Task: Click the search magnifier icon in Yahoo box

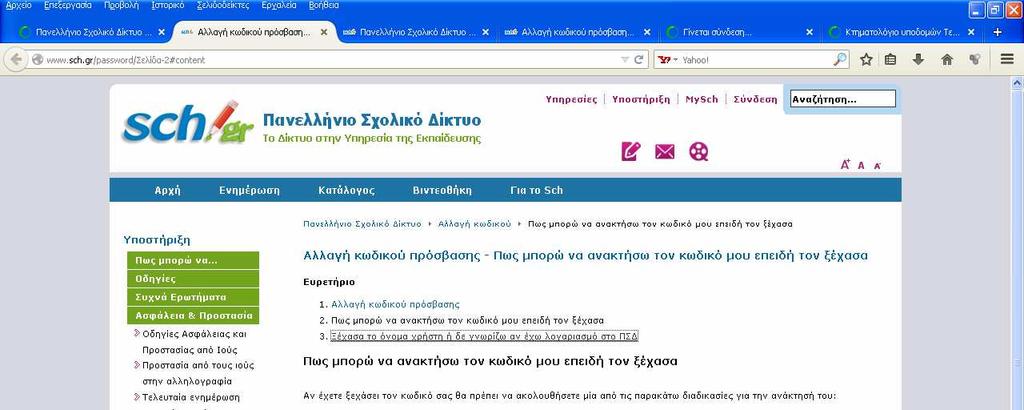Action: pyautogui.click(x=840, y=59)
